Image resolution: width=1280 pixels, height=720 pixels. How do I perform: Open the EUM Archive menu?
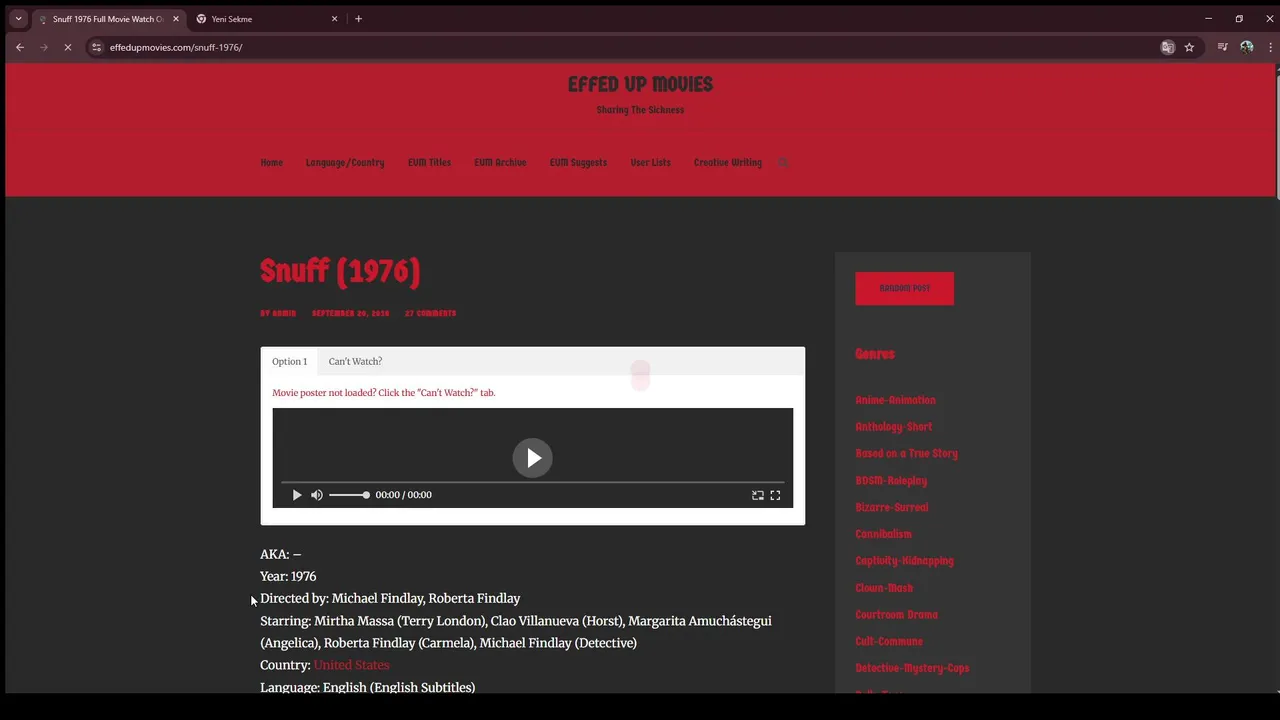coord(500,163)
